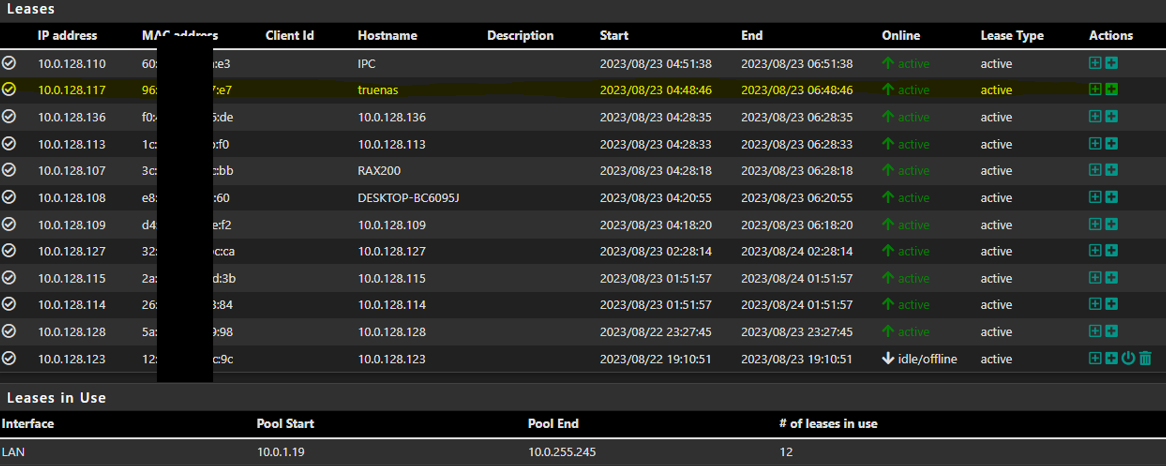Send WOL packet to 10.0.128.123
This screenshot has width=1166, height=466.
tap(1128, 358)
